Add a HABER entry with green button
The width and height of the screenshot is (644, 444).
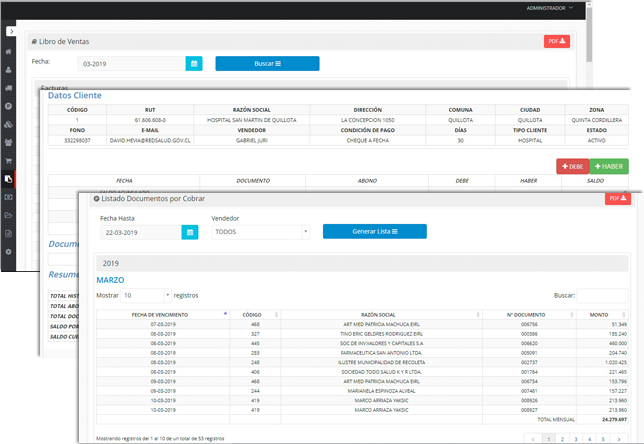coord(609,166)
